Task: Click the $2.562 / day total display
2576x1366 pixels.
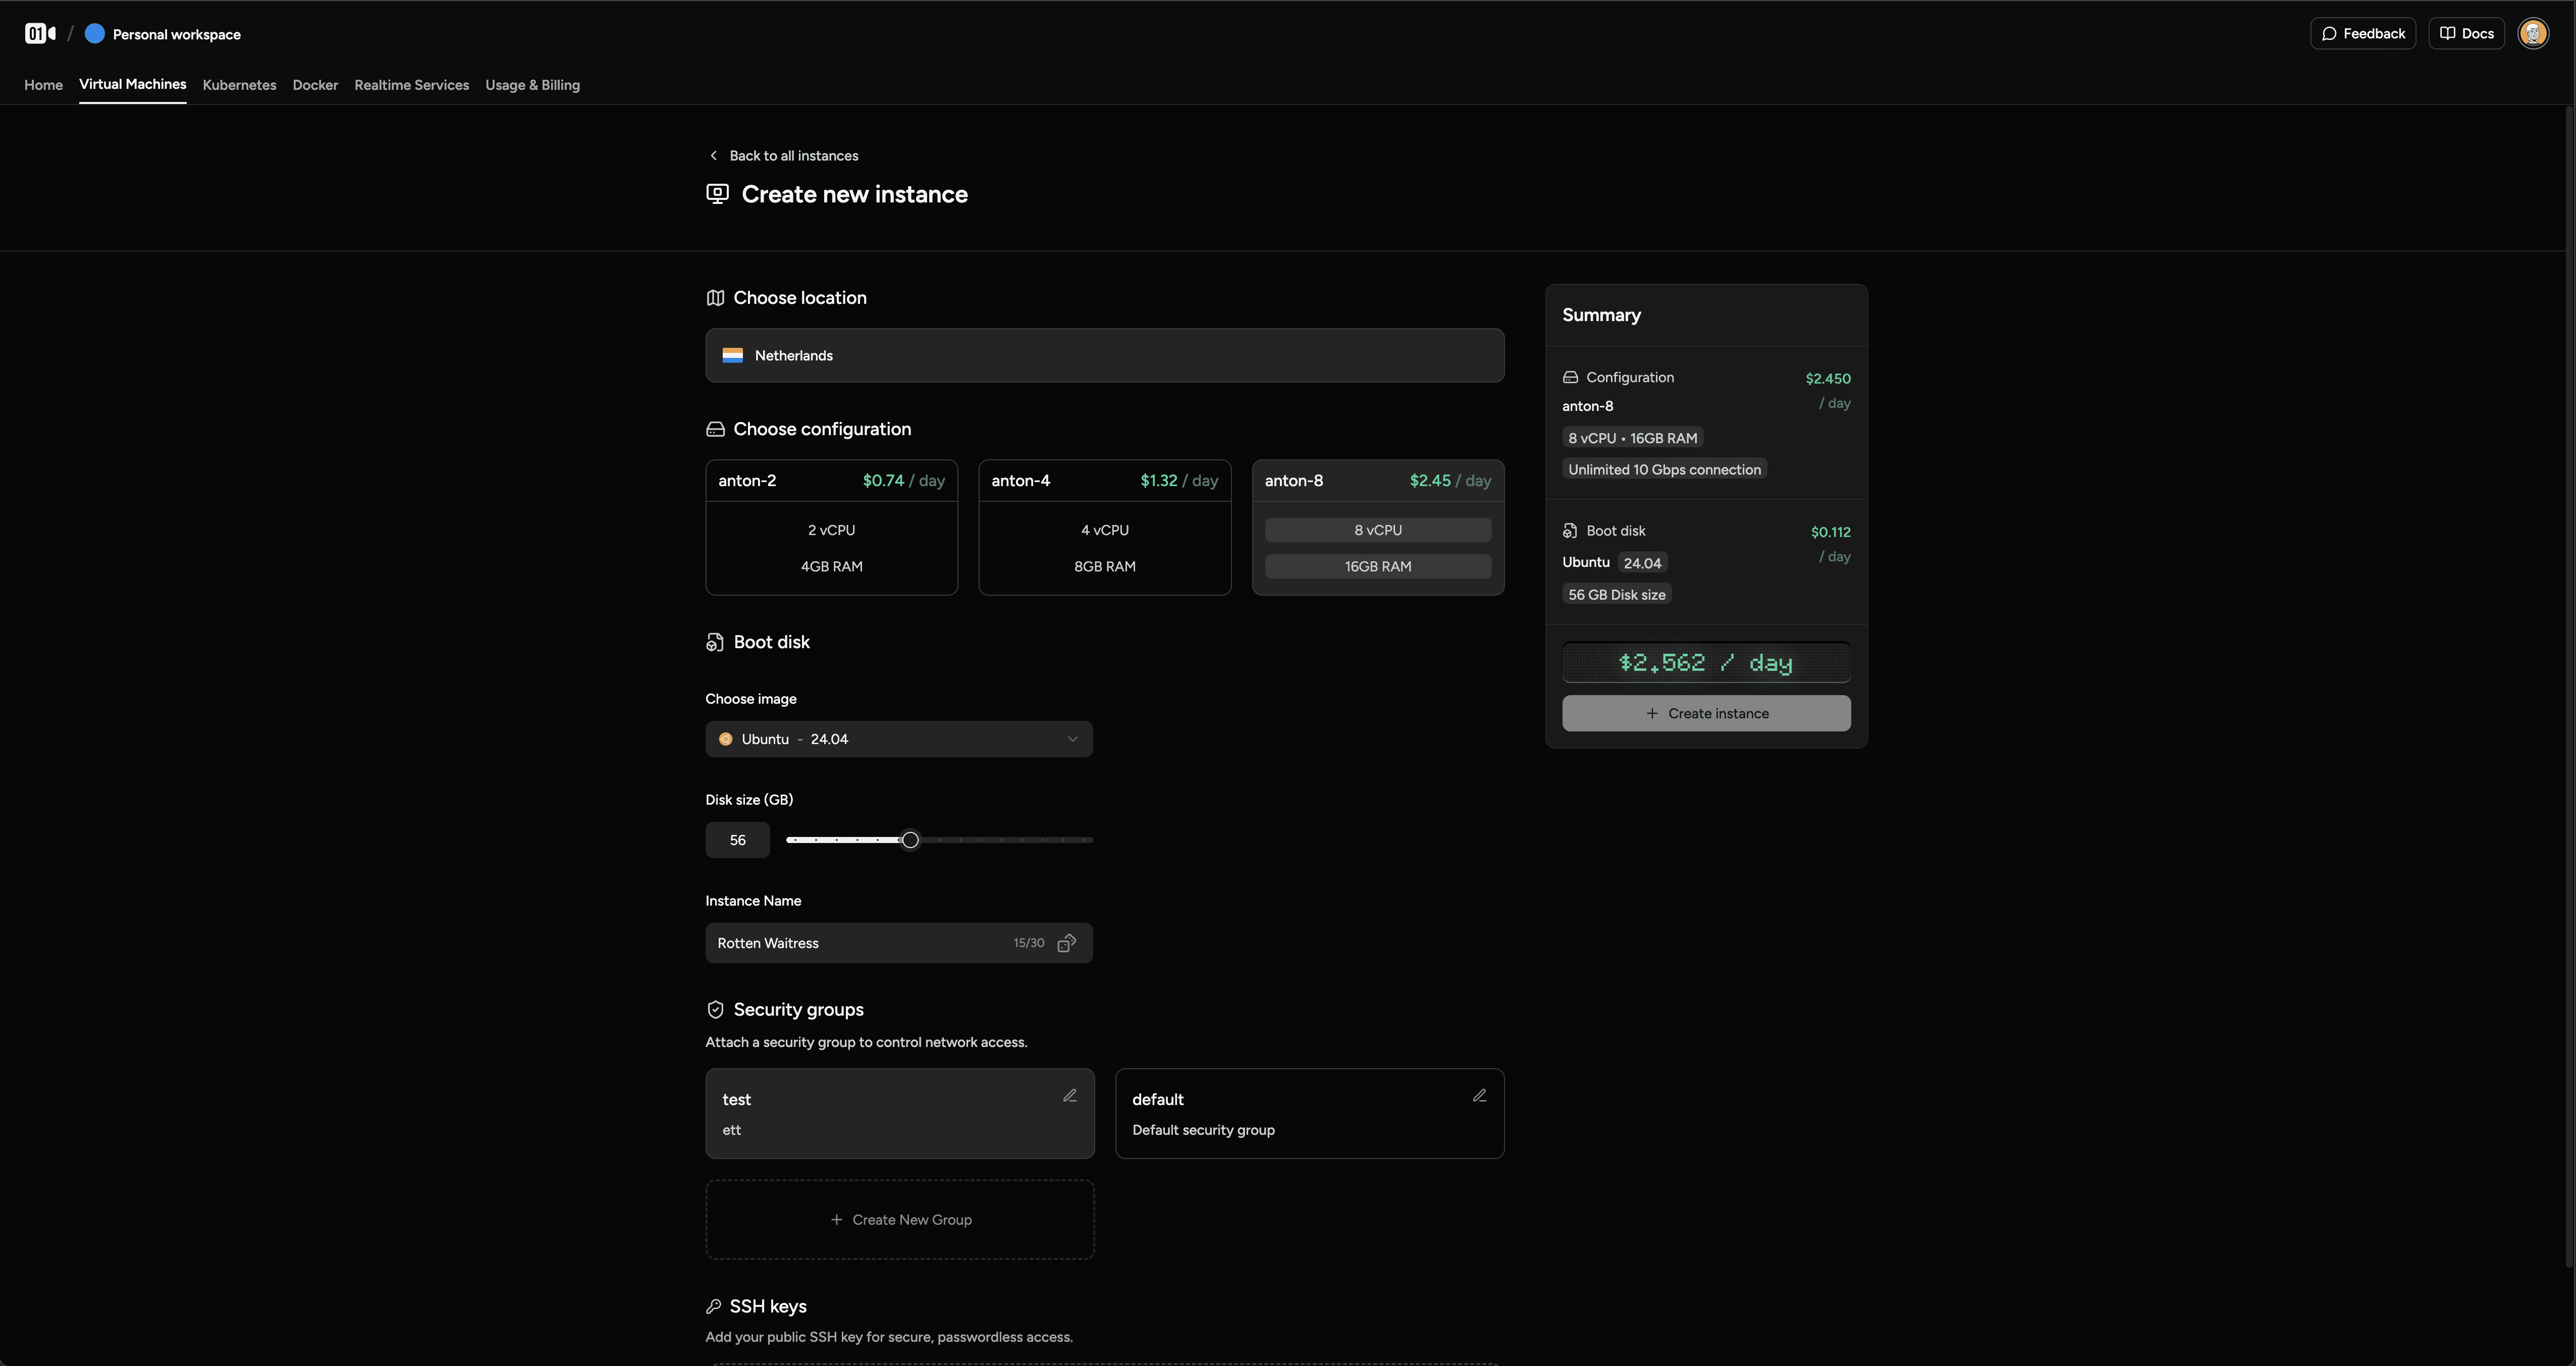Action: (x=1706, y=662)
